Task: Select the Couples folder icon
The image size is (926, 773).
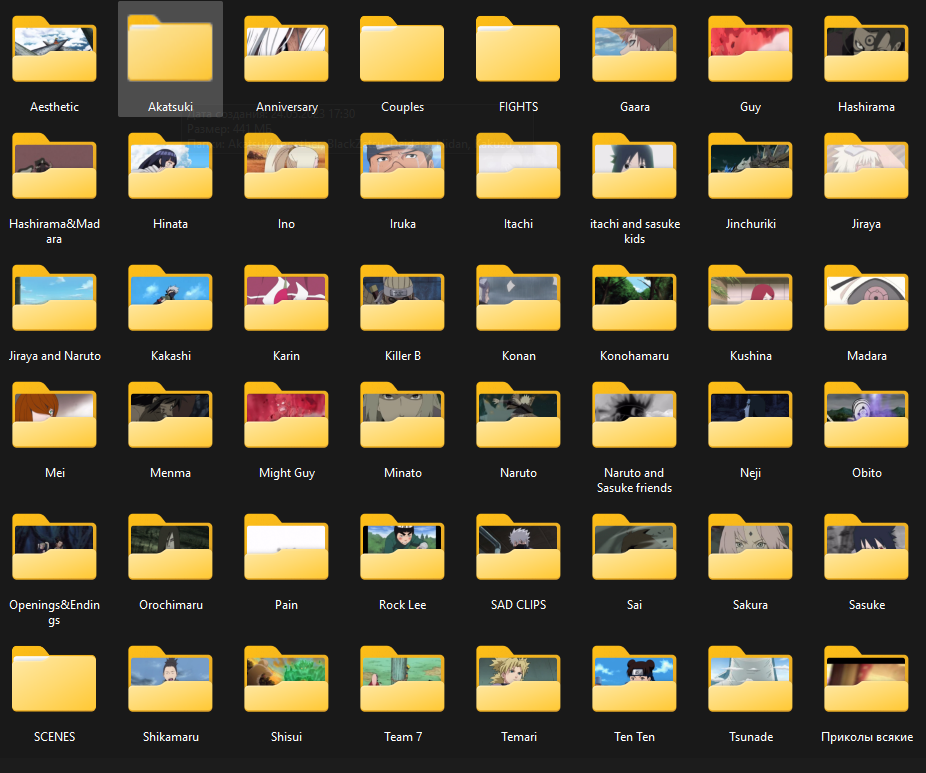Action: [402, 49]
